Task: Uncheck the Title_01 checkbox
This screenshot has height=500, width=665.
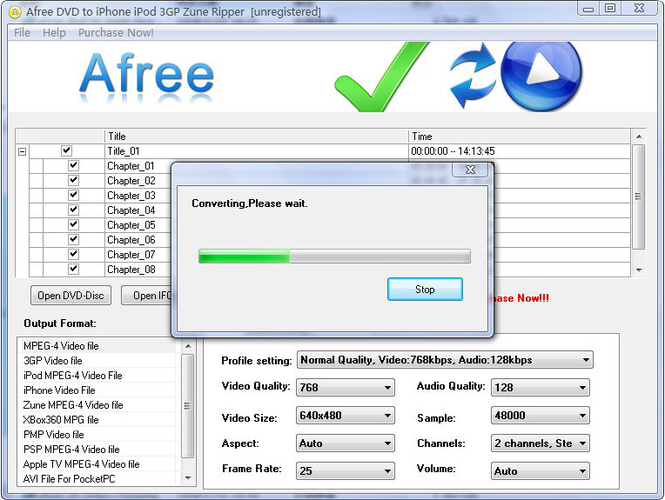Action: pyautogui.click(x=66, y=151)
